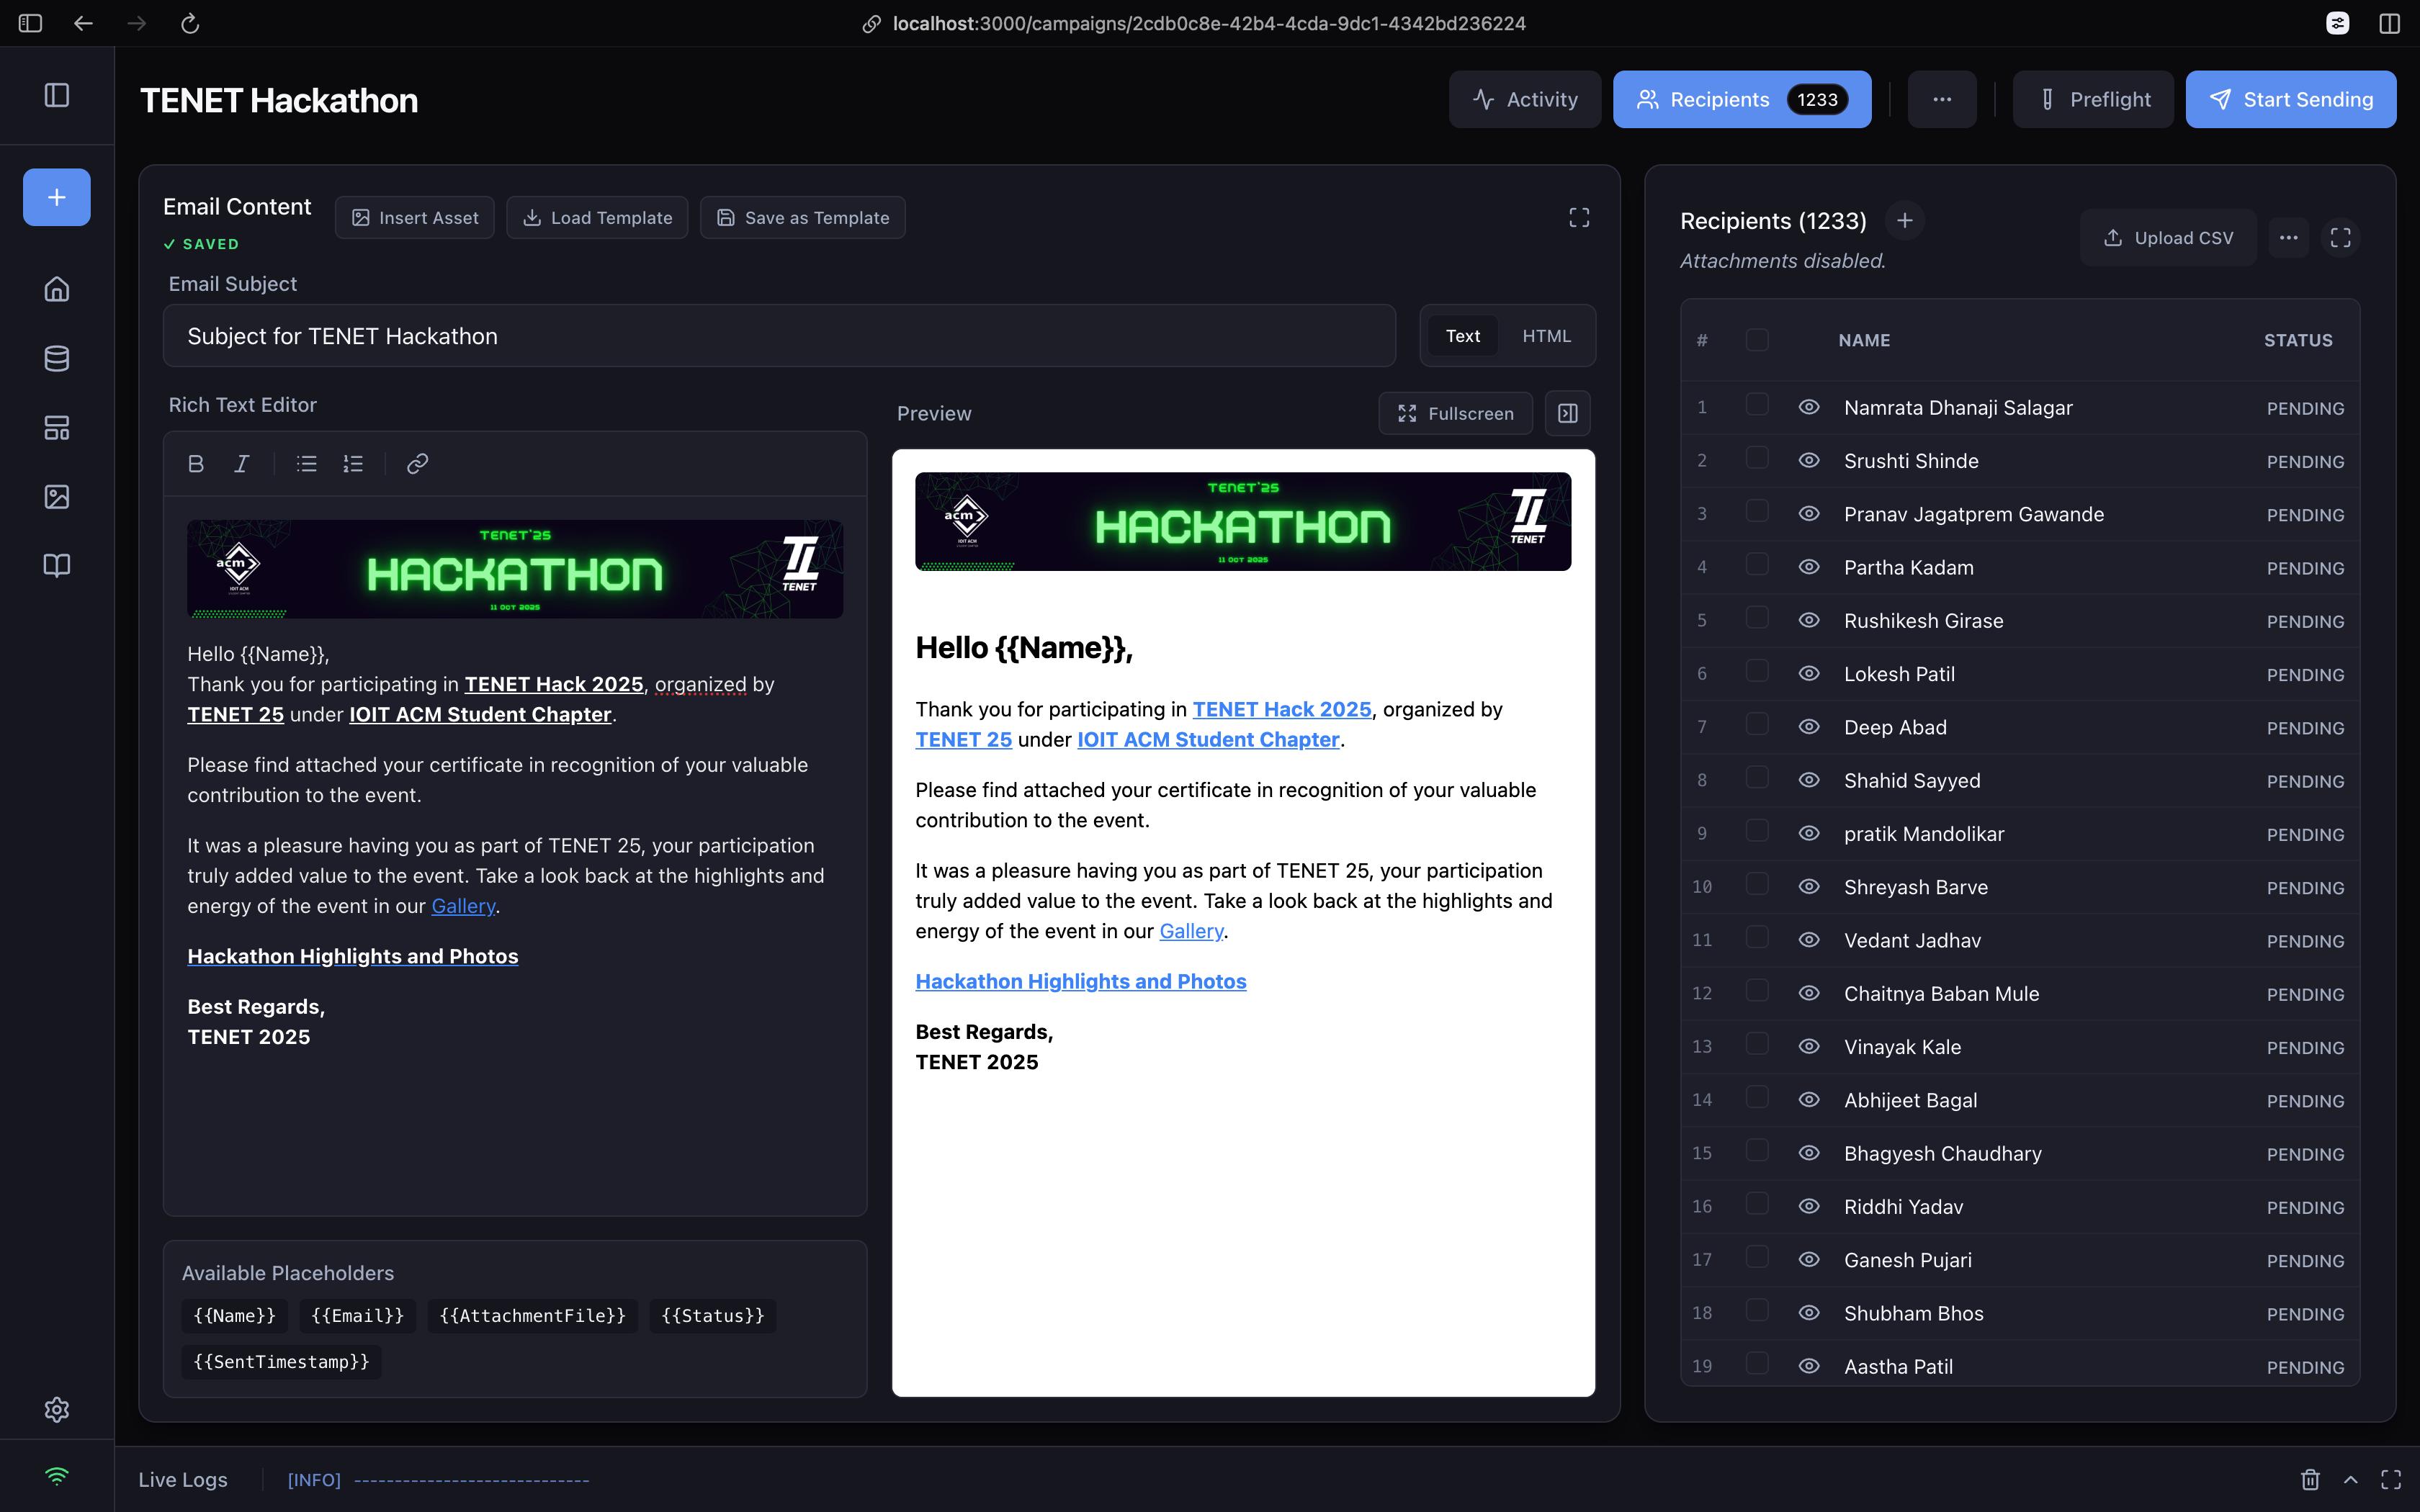
Task: Click the NAME column header
Action: point(1864,340)
